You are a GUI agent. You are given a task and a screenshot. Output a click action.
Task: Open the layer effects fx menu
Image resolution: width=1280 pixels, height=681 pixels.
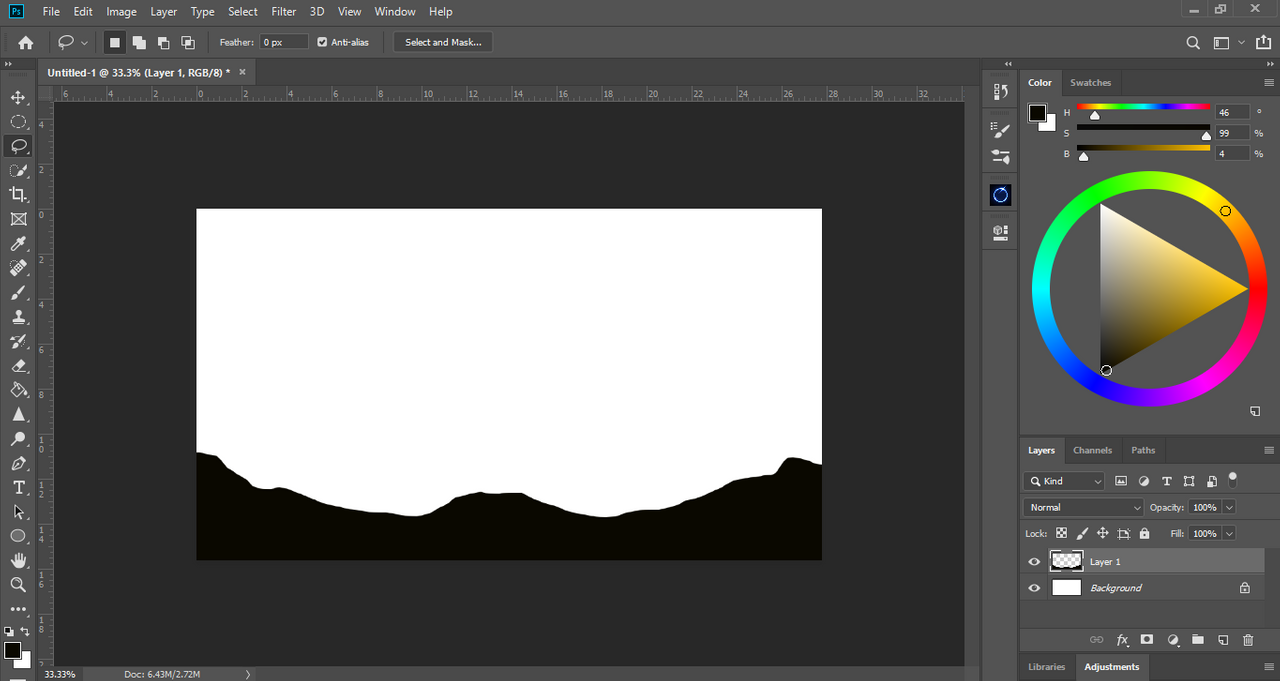point(1122,640)
